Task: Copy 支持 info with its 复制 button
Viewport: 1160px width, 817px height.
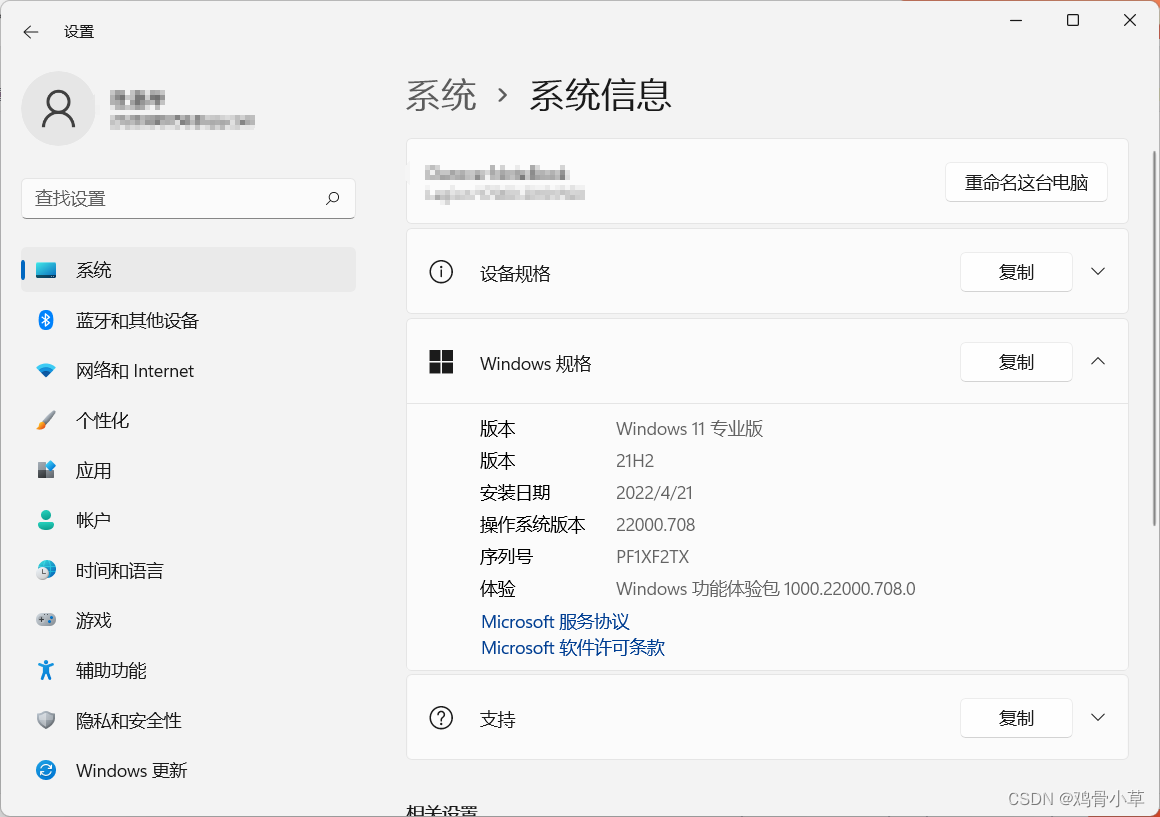Action: click(1016, 718)
